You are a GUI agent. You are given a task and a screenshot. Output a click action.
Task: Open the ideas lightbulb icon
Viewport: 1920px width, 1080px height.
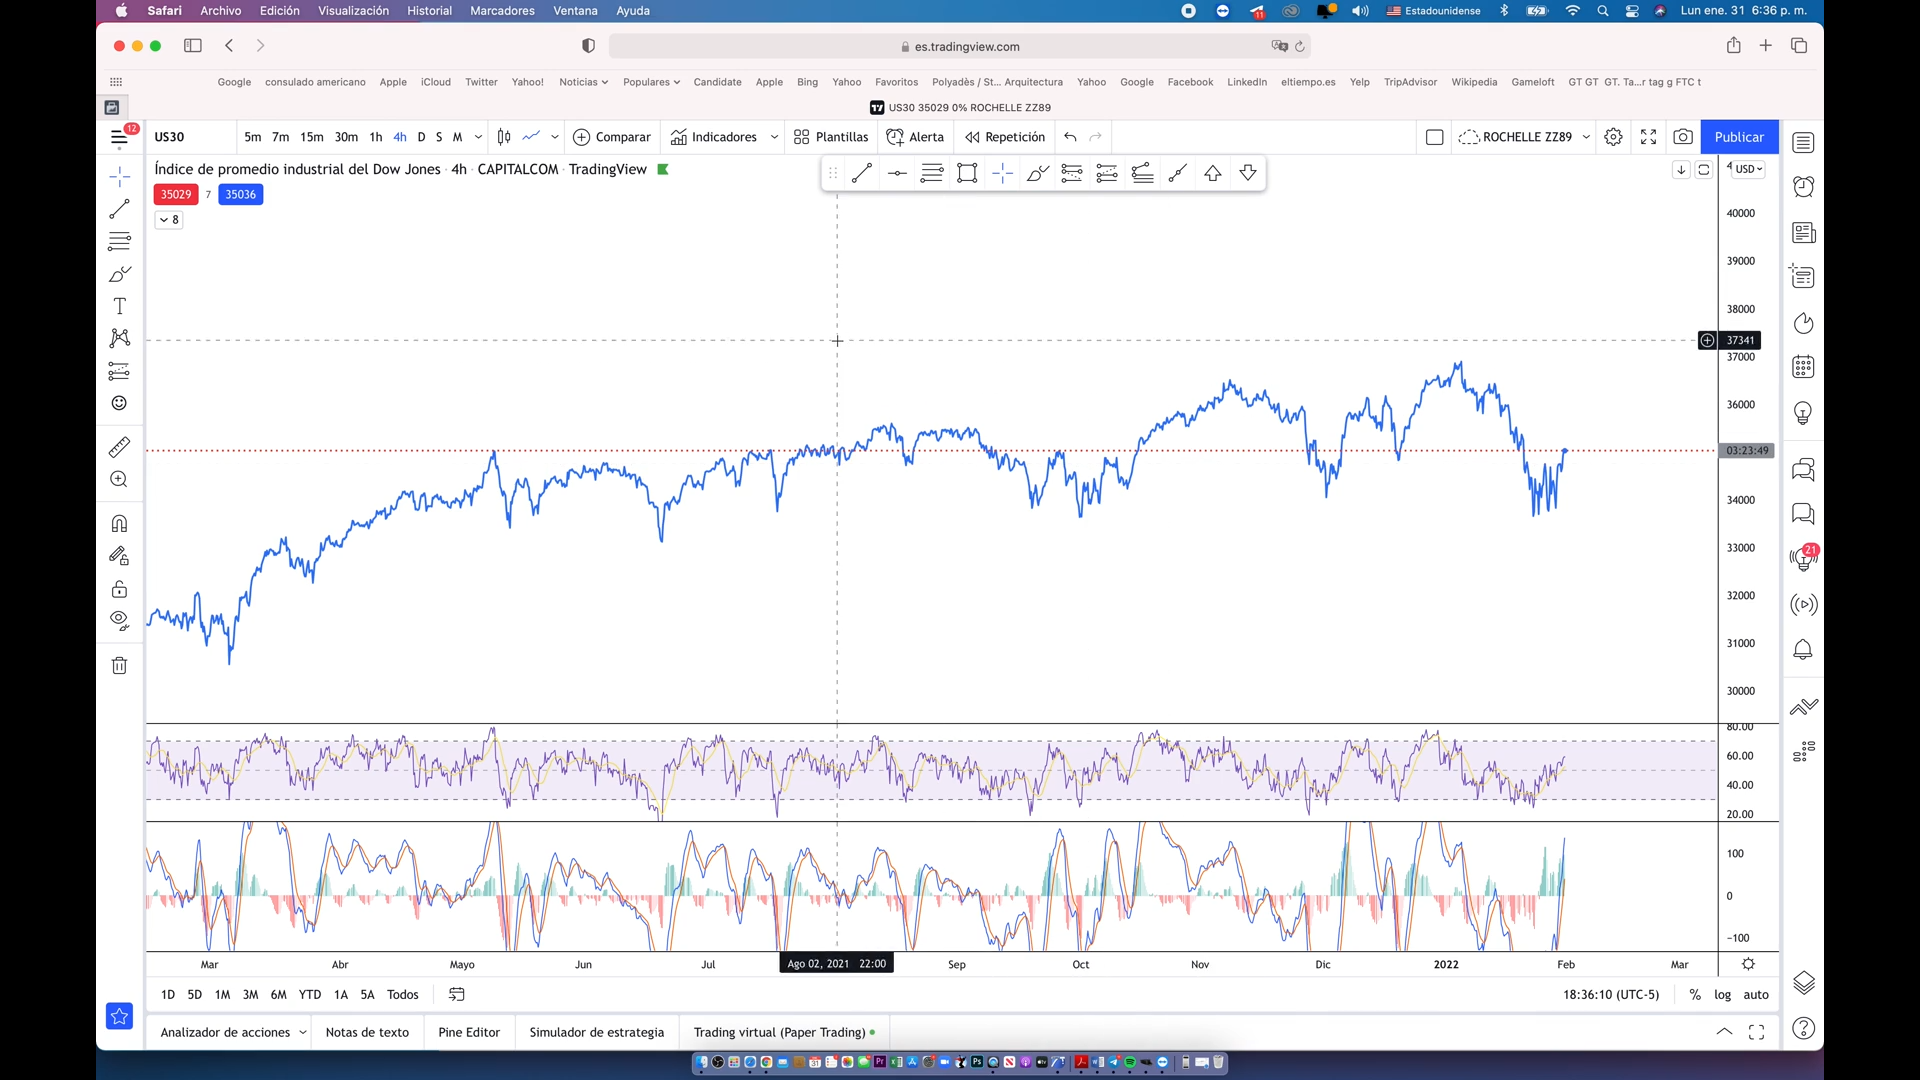[x=1803, y=413]
